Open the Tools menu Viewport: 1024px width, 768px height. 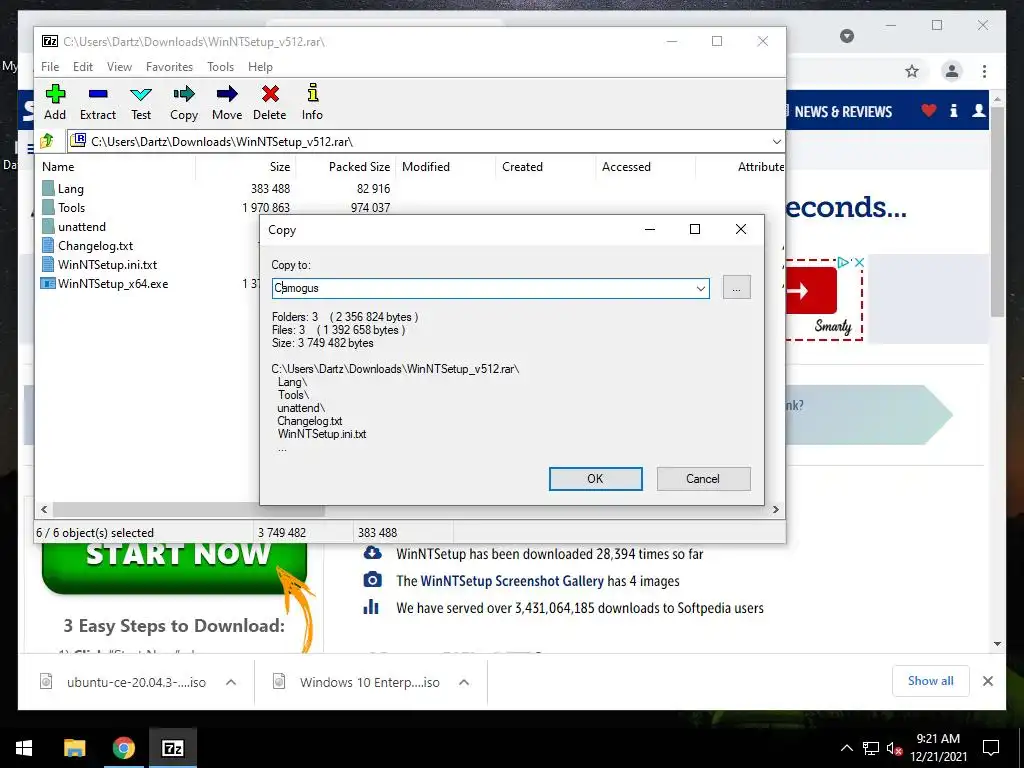pyautogui.click(x=220, y=67)
